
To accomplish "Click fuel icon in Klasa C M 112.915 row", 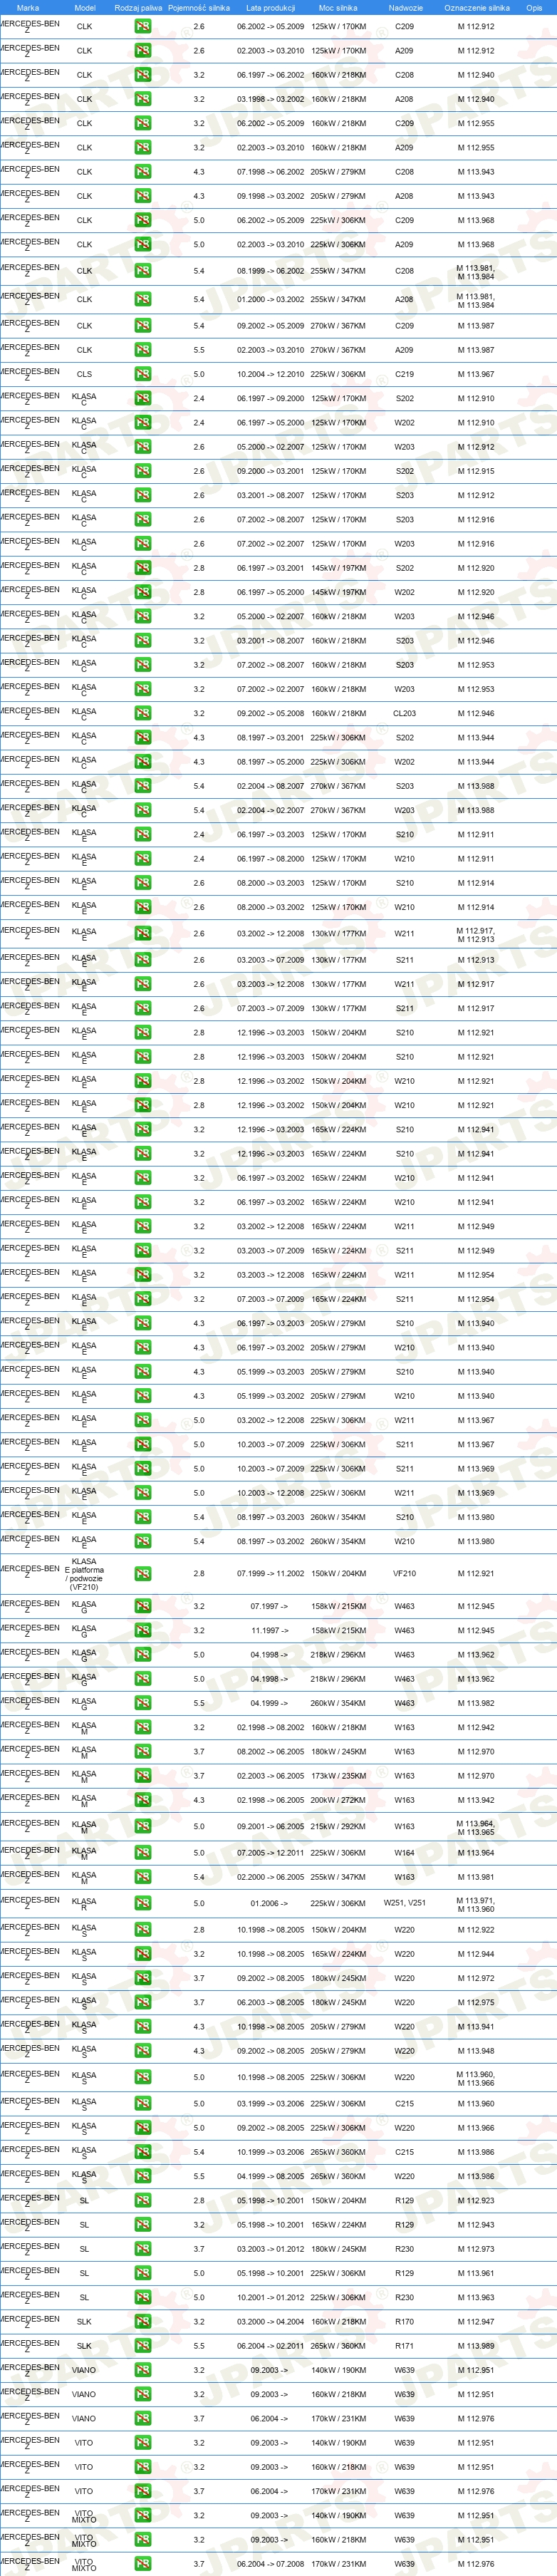I will pyautogui.click(x=143, y=471).
